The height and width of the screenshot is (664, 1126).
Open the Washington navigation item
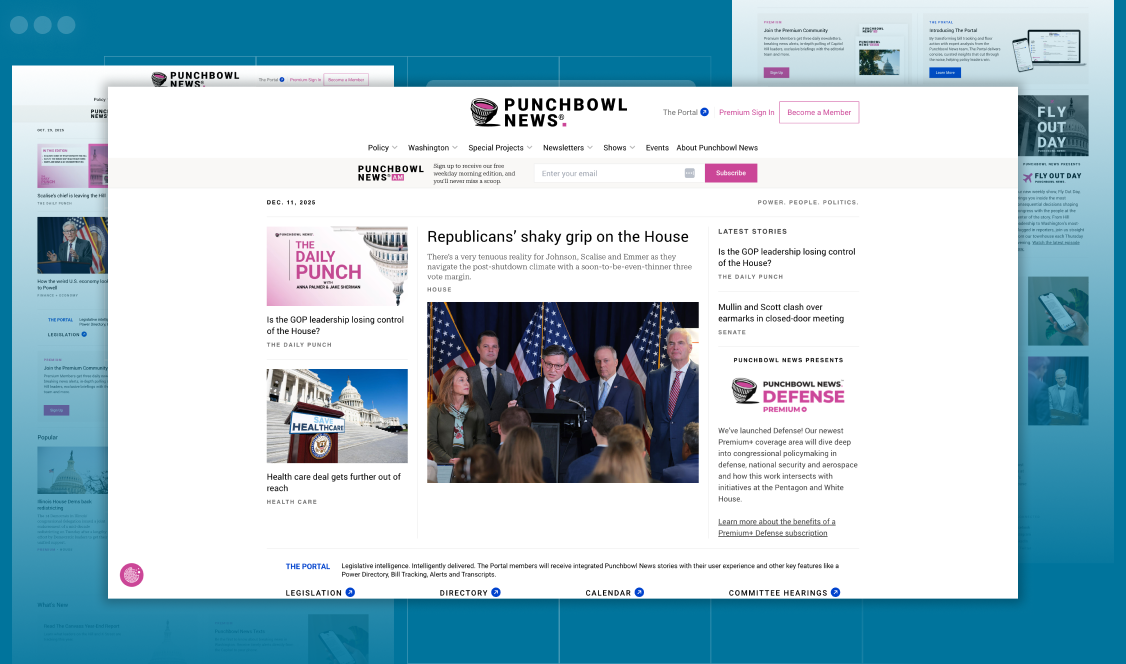[x=429, y=148]
